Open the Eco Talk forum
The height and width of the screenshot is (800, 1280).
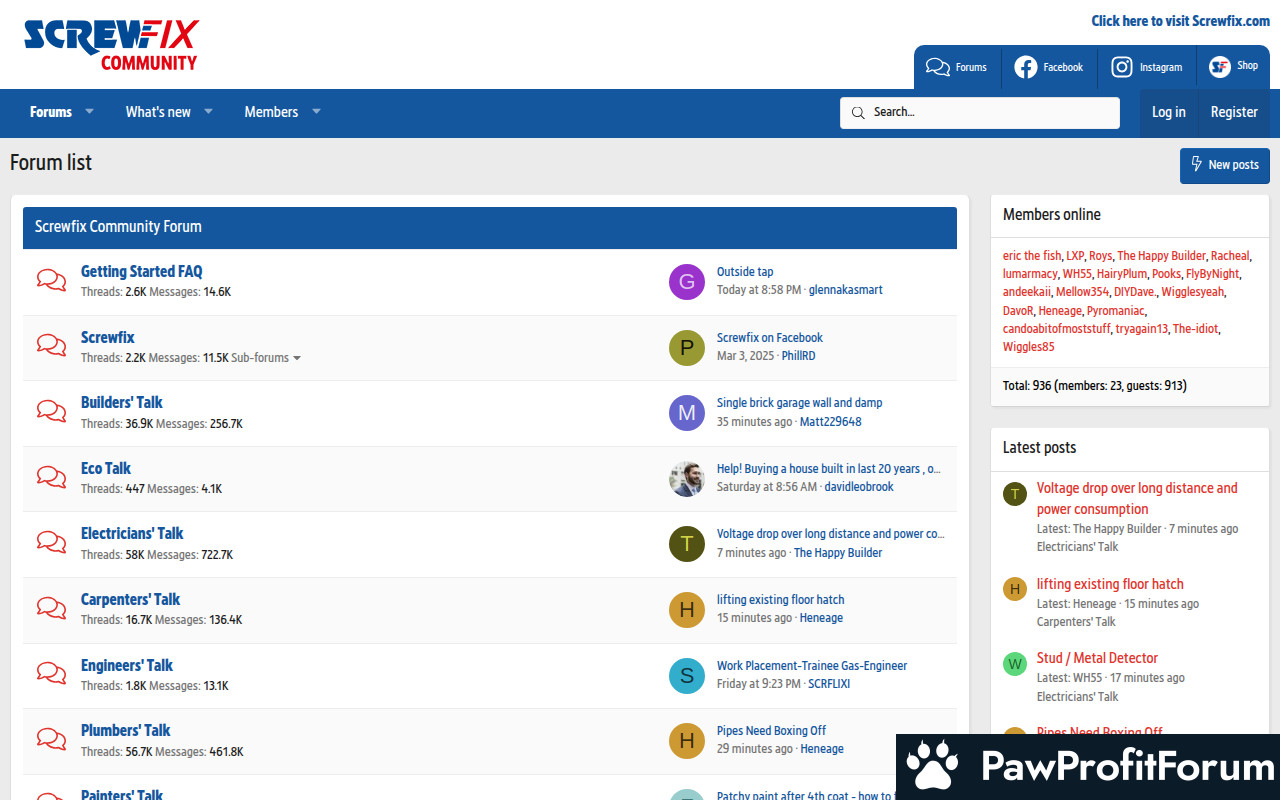[106, 469]
